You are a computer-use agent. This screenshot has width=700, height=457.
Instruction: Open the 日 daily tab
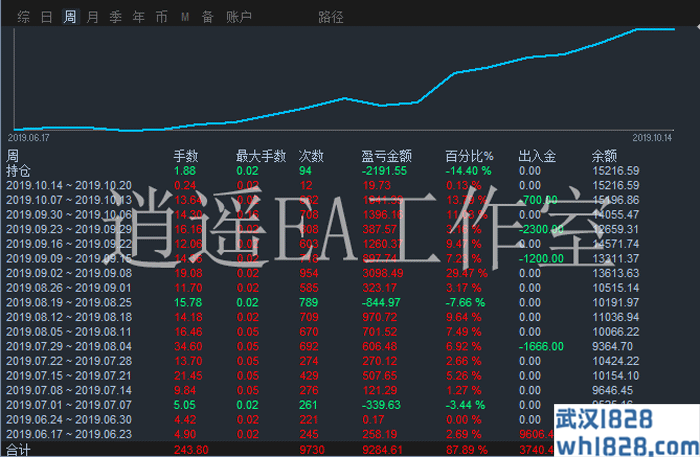(47, 17)
